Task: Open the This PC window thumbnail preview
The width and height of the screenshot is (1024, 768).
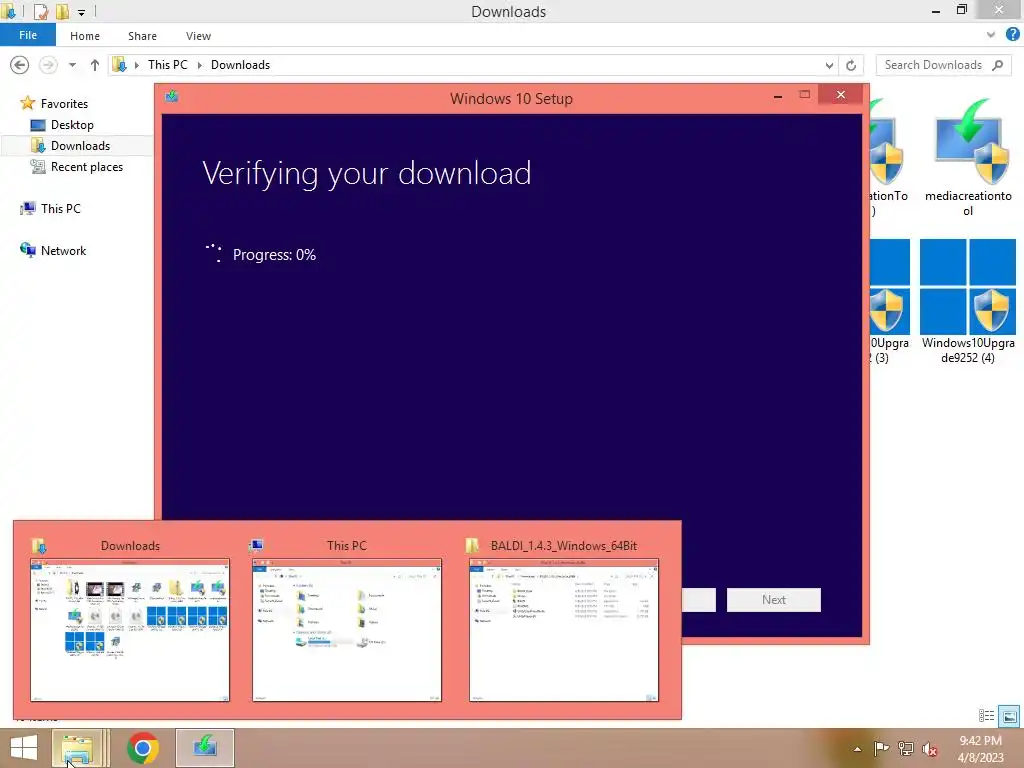Action: click(x=347, y=630)
